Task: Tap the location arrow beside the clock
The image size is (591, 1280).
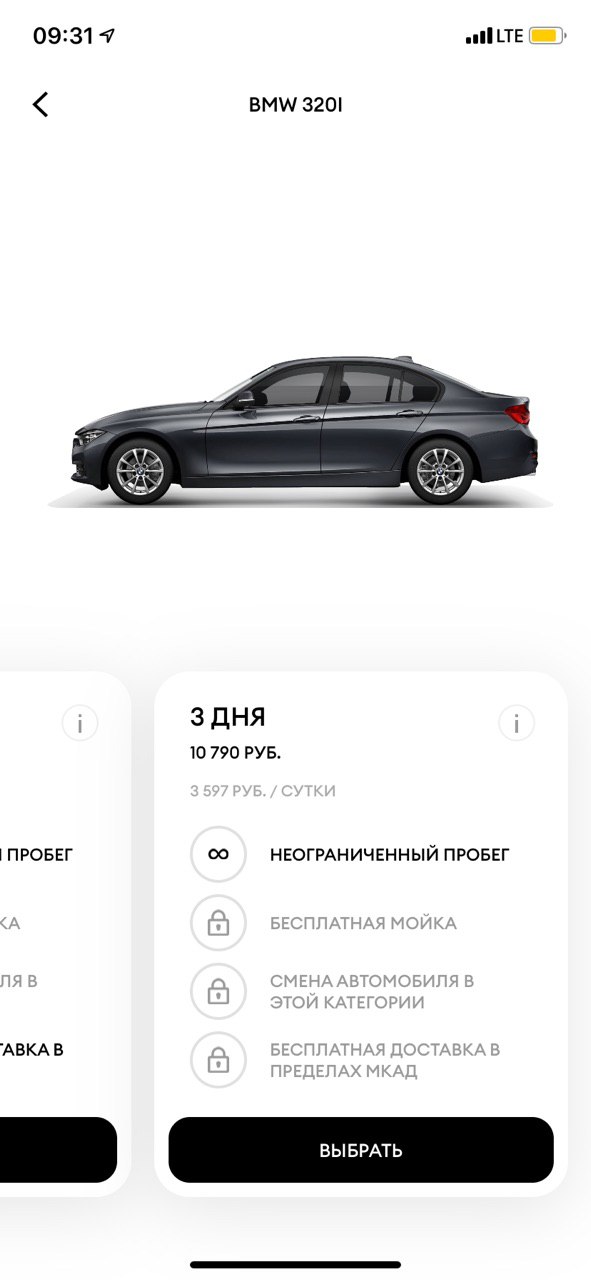Action: click(107, 36)
